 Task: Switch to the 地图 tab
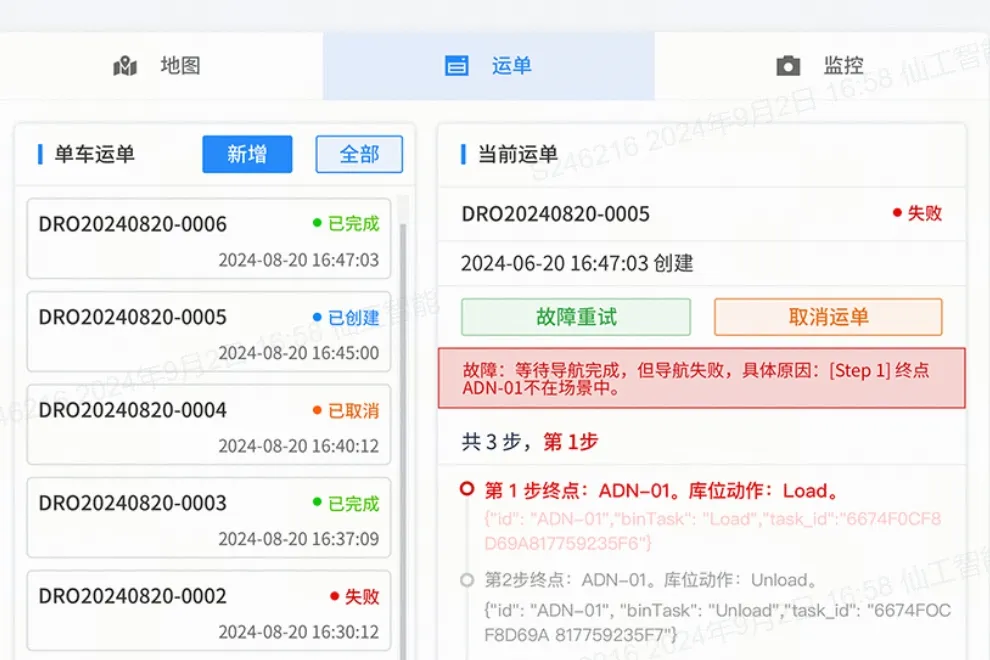pos(160,67)
